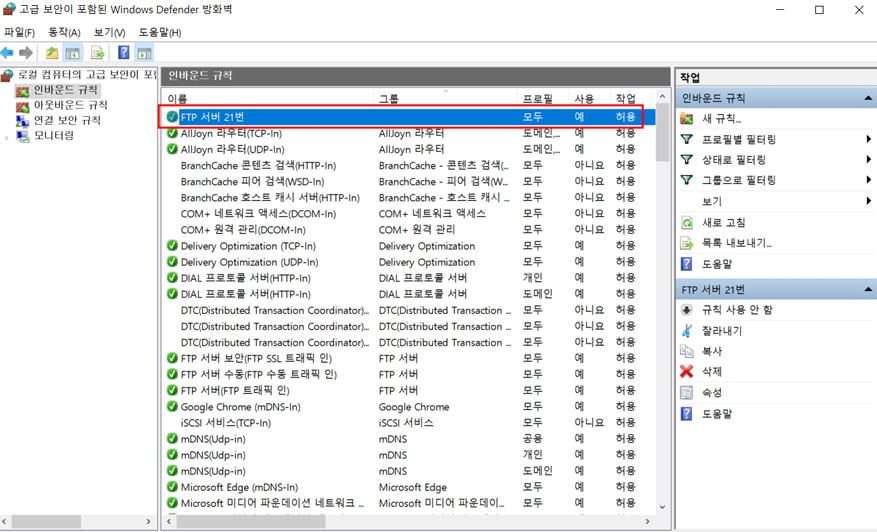The width and height of the screenshot is (877, 532).
Task: Sort by the 그룹 column header
Action: 446,98
